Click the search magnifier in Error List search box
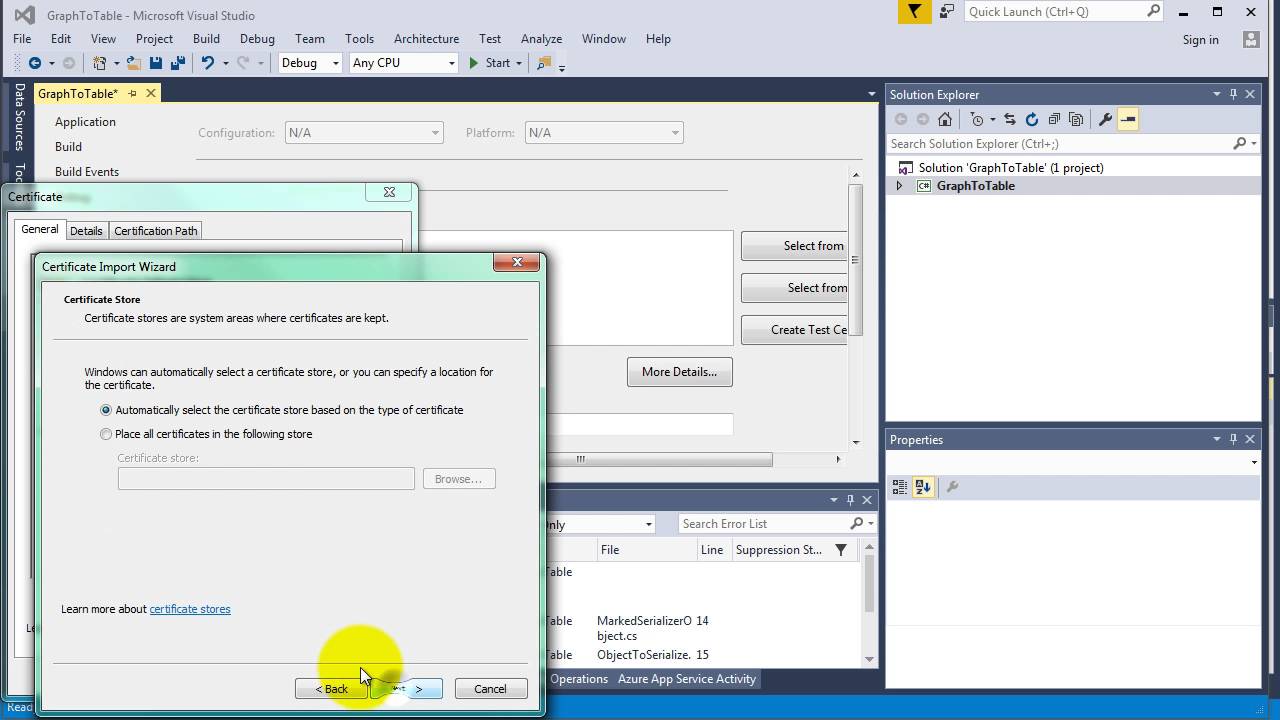The height and width of the screenshot is (720, 1280). 856,523
